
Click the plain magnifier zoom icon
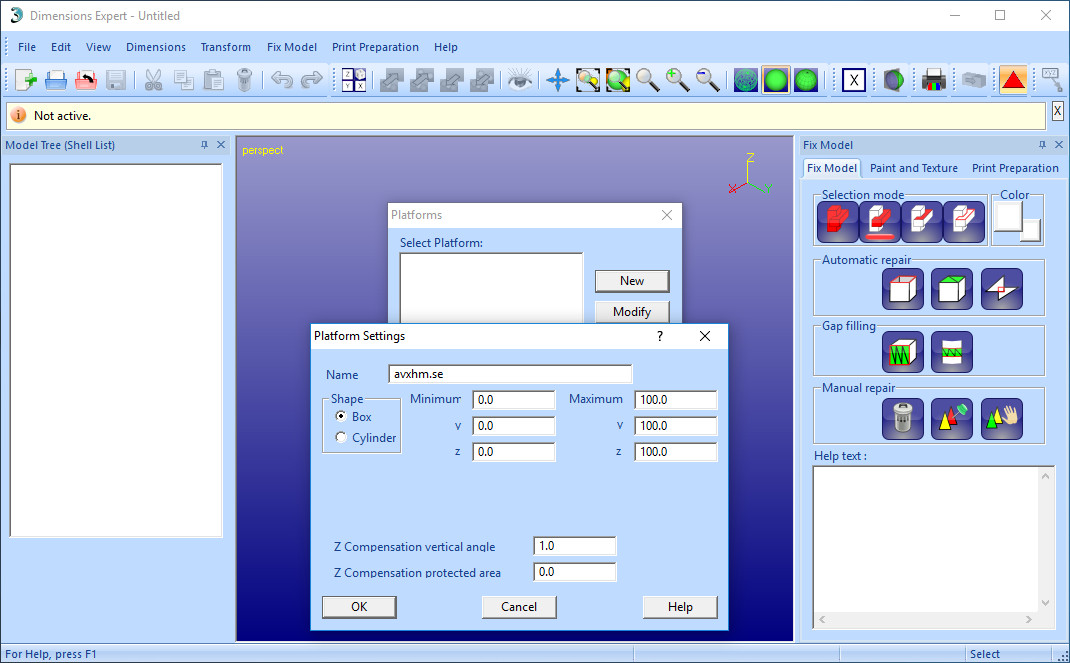point(648,80)
